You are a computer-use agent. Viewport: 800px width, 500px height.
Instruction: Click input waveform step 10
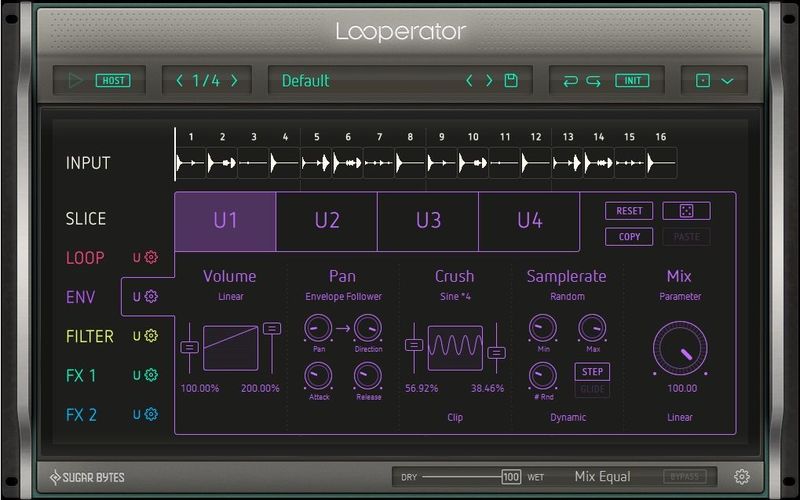(x=473, y=163)
